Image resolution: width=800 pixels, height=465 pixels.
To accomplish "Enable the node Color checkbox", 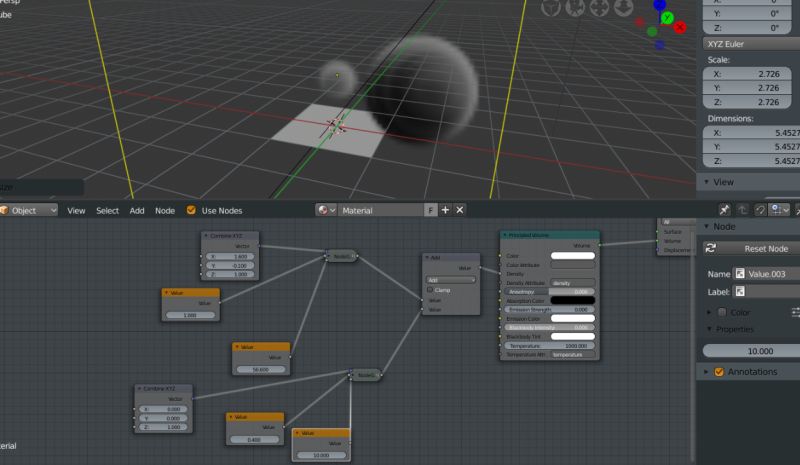I will 722,312.
